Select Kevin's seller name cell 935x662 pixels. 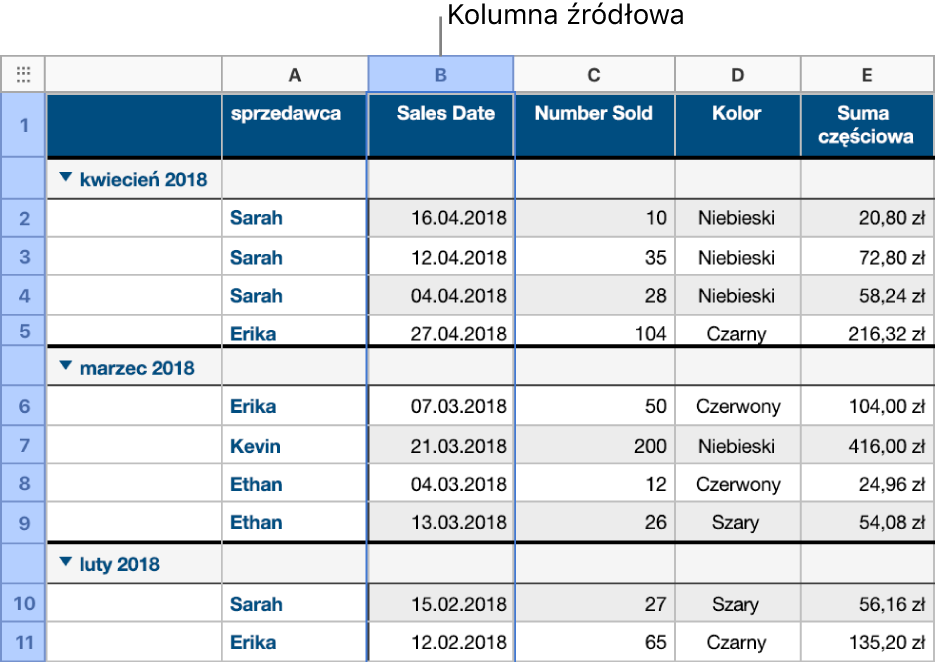[x=295, y=446]
